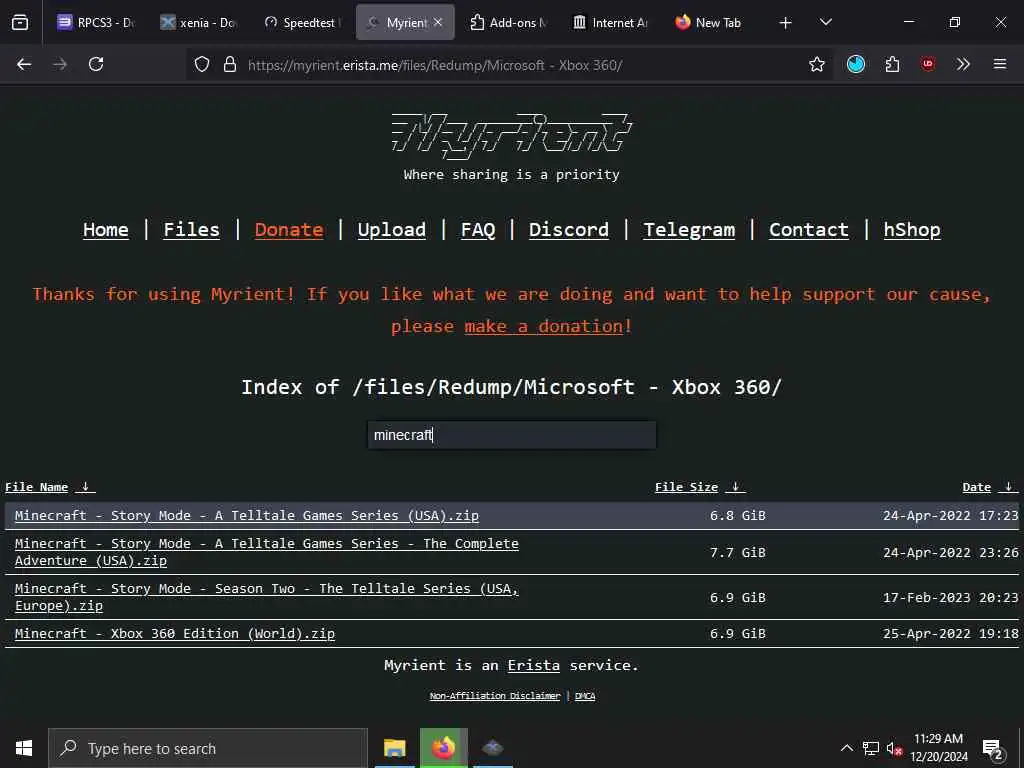Open the Telegram link
The image size is (1024, 768).
(x=689, y=230)
